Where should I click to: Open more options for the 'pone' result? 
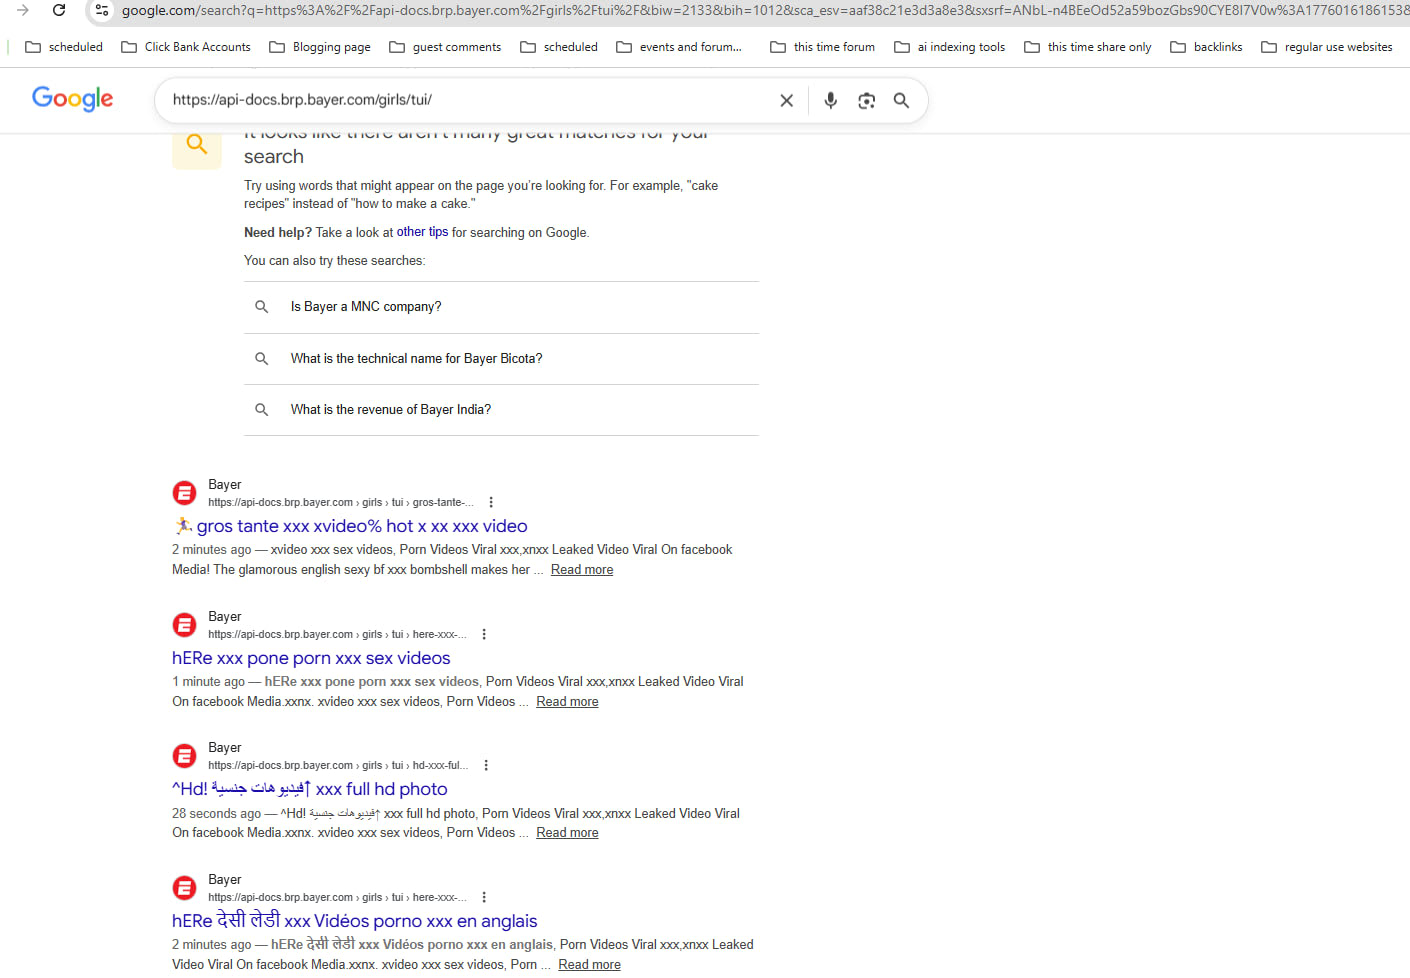point(484,635)
